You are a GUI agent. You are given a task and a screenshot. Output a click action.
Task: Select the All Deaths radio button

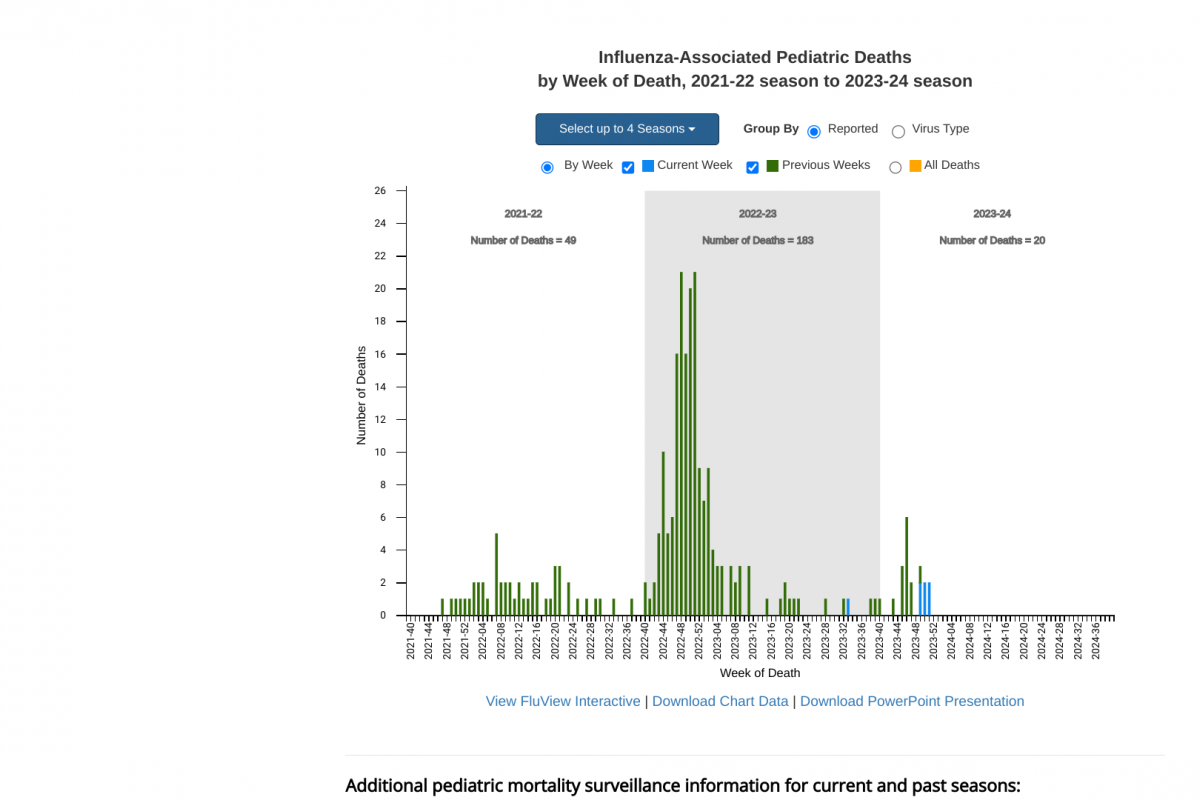tap(895, 167)
